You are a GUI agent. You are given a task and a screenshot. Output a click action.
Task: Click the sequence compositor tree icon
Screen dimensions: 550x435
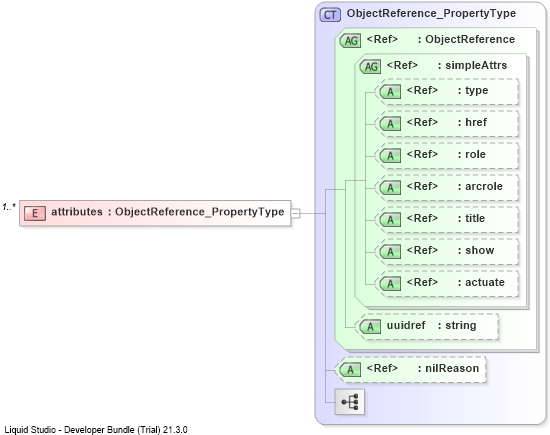[x=350, y=402]
